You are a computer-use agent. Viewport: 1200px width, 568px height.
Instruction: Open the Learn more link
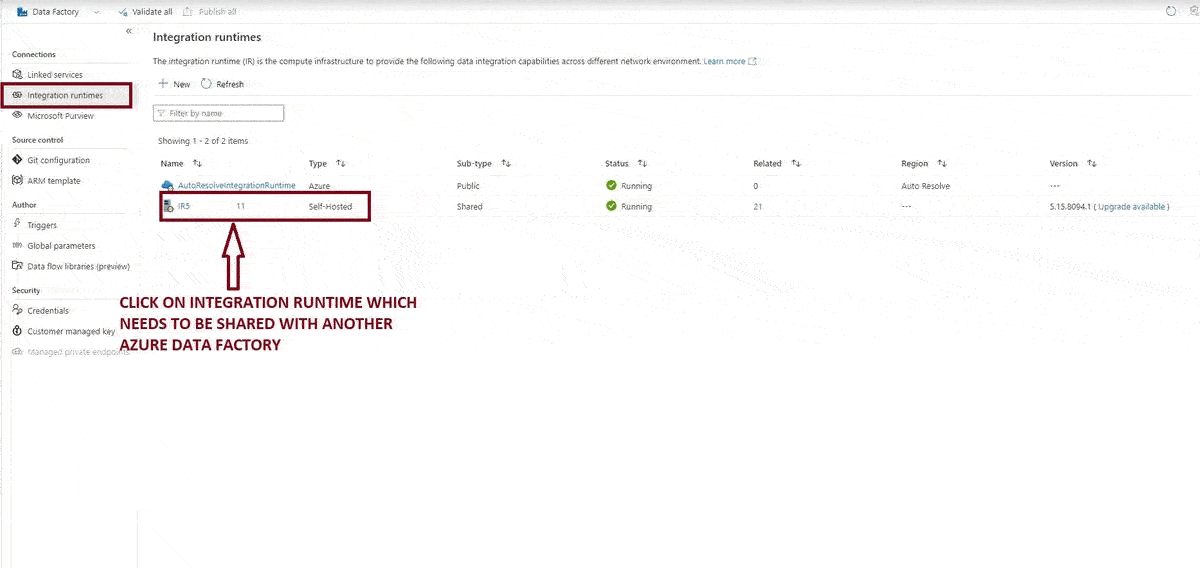(729, 61)
